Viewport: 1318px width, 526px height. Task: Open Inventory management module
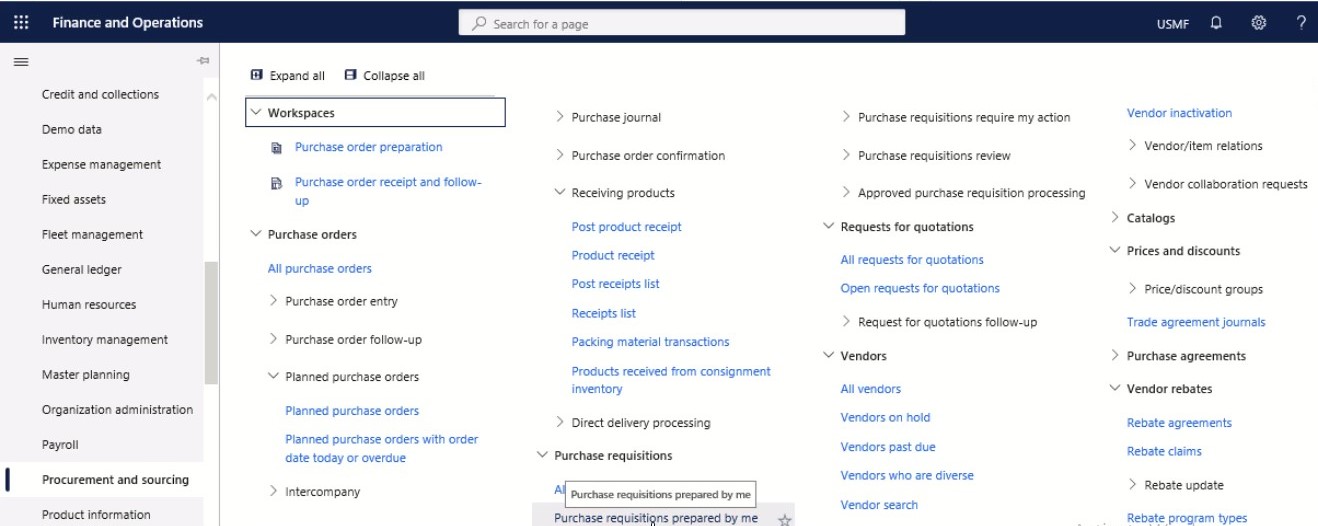pos(105,339)
